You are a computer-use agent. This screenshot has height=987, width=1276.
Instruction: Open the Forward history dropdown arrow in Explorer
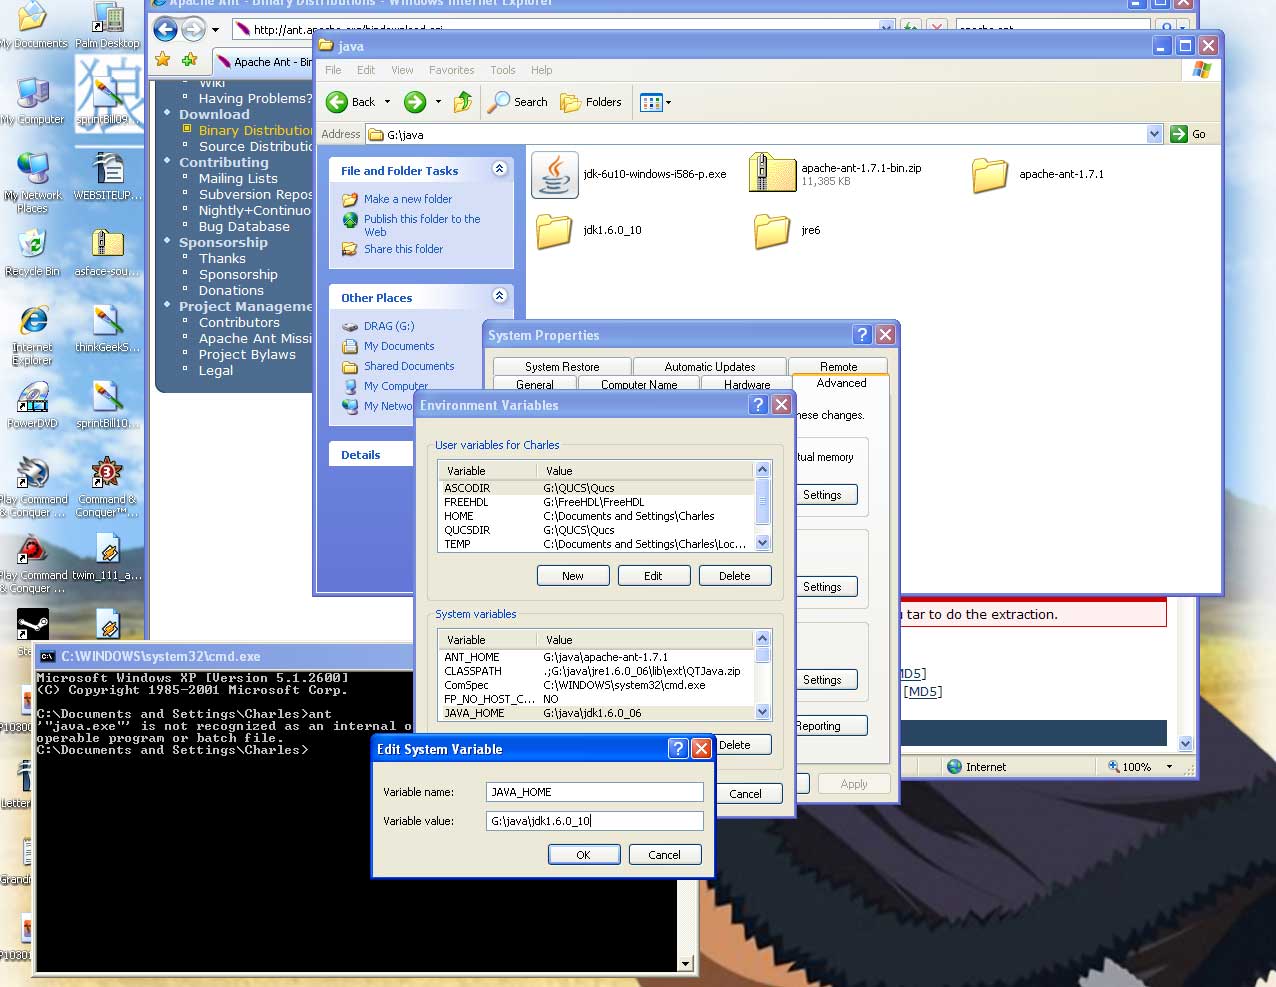(x=438, y=102)
